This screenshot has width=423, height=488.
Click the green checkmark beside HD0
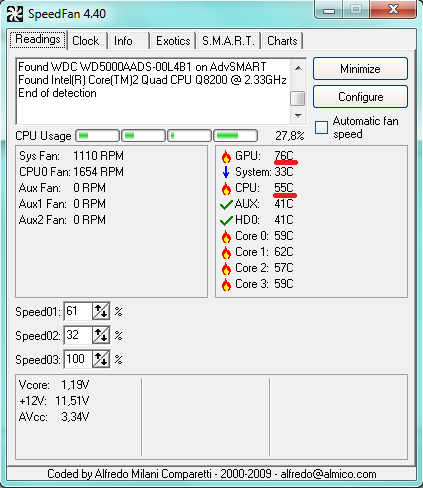coord(226,220)
